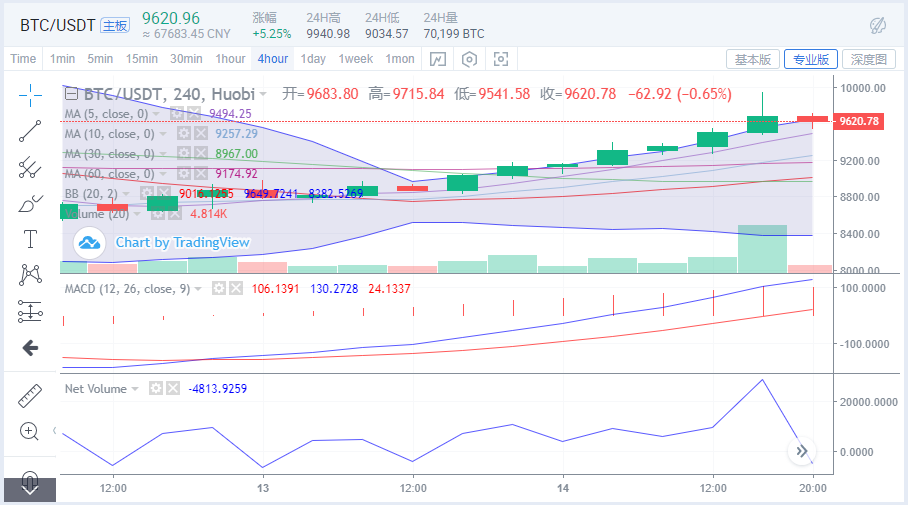Toggle fullscreen chart mode icon
The height and width of the screenshot is (505, 908).
500,59
